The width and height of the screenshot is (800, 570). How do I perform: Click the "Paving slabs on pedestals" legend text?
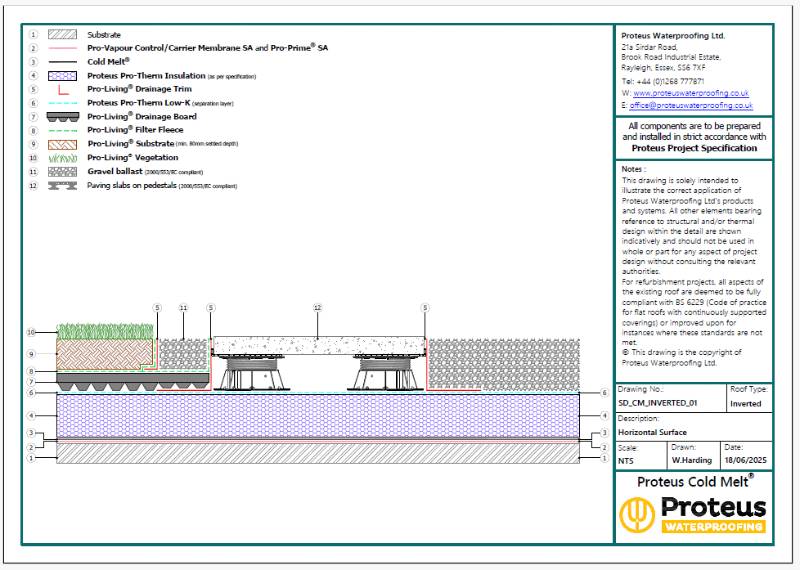(132, 186)
